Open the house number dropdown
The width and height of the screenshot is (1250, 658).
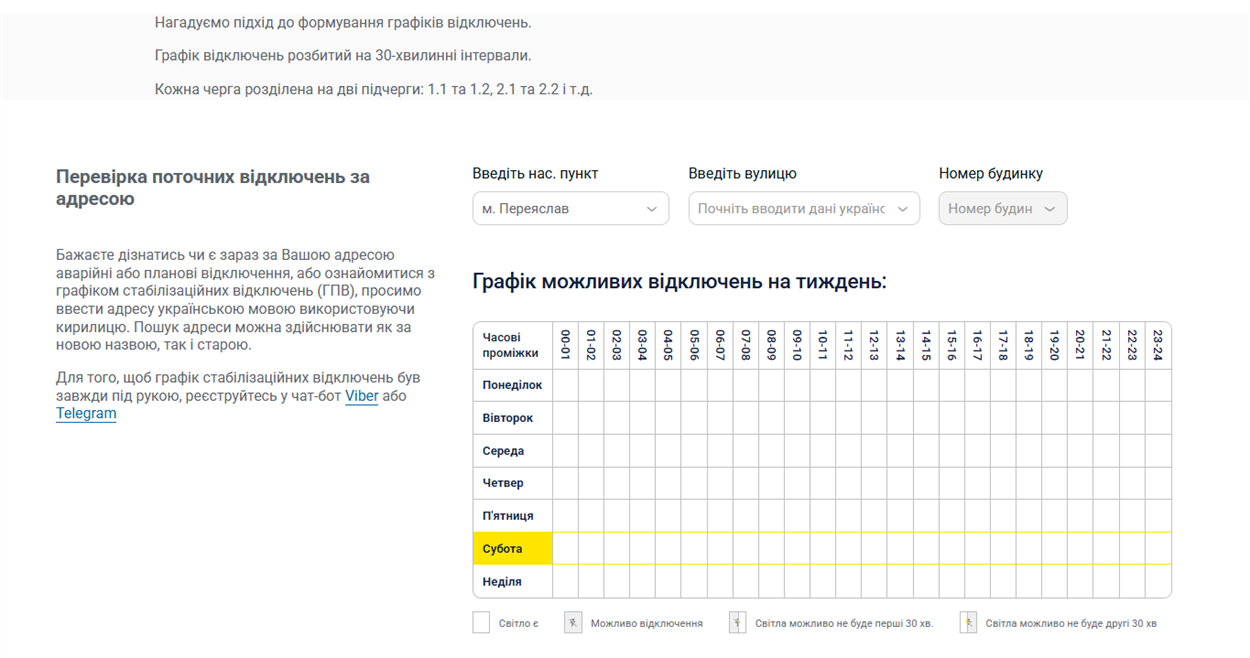click(1002, 209)
